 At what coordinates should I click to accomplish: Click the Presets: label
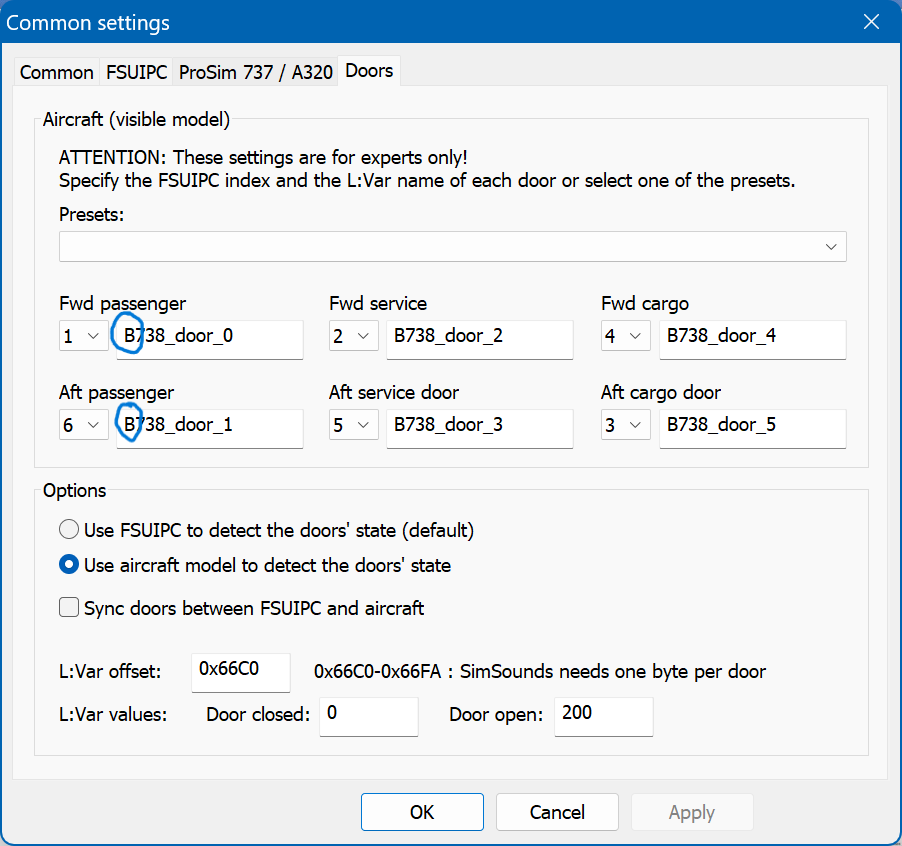pos(91,215)
